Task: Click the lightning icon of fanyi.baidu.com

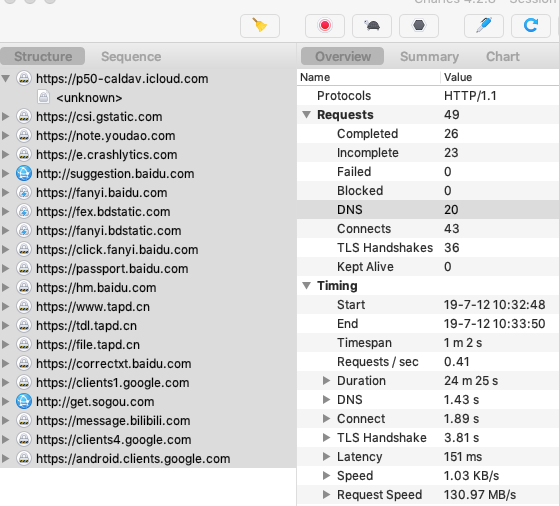Action: [24, 193]
